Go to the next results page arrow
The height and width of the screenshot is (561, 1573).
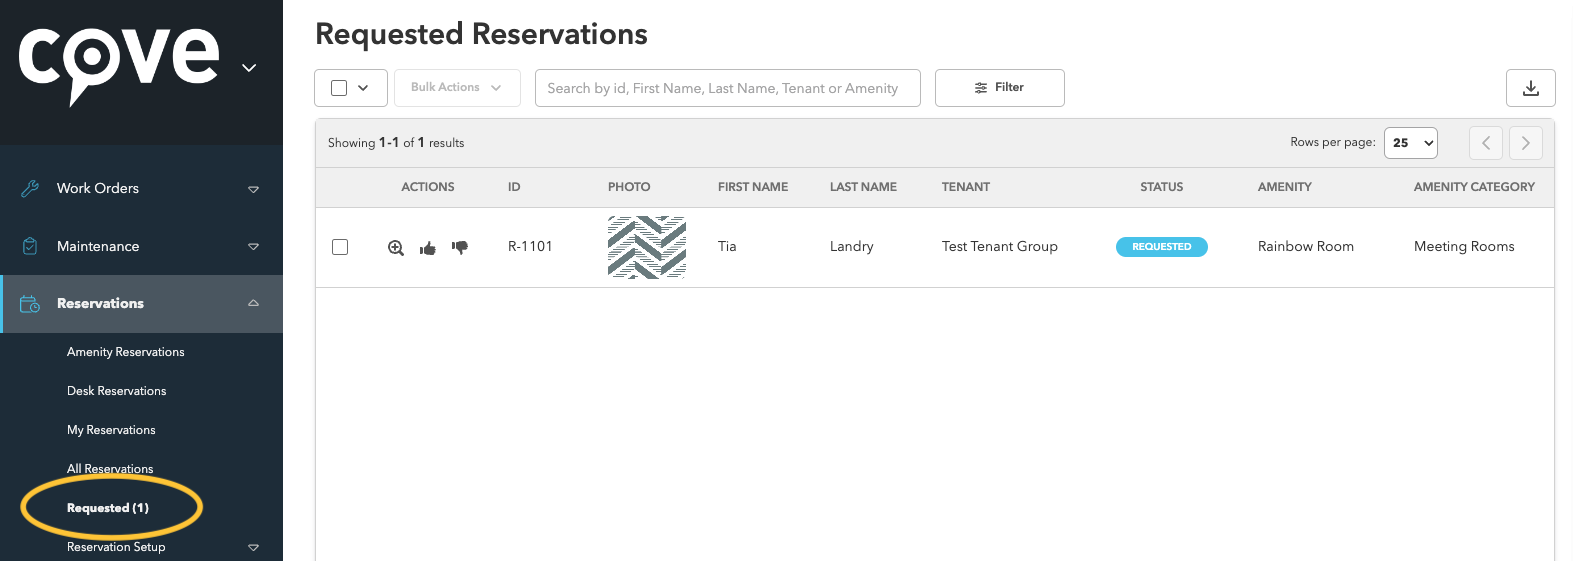pos(1525,143)
